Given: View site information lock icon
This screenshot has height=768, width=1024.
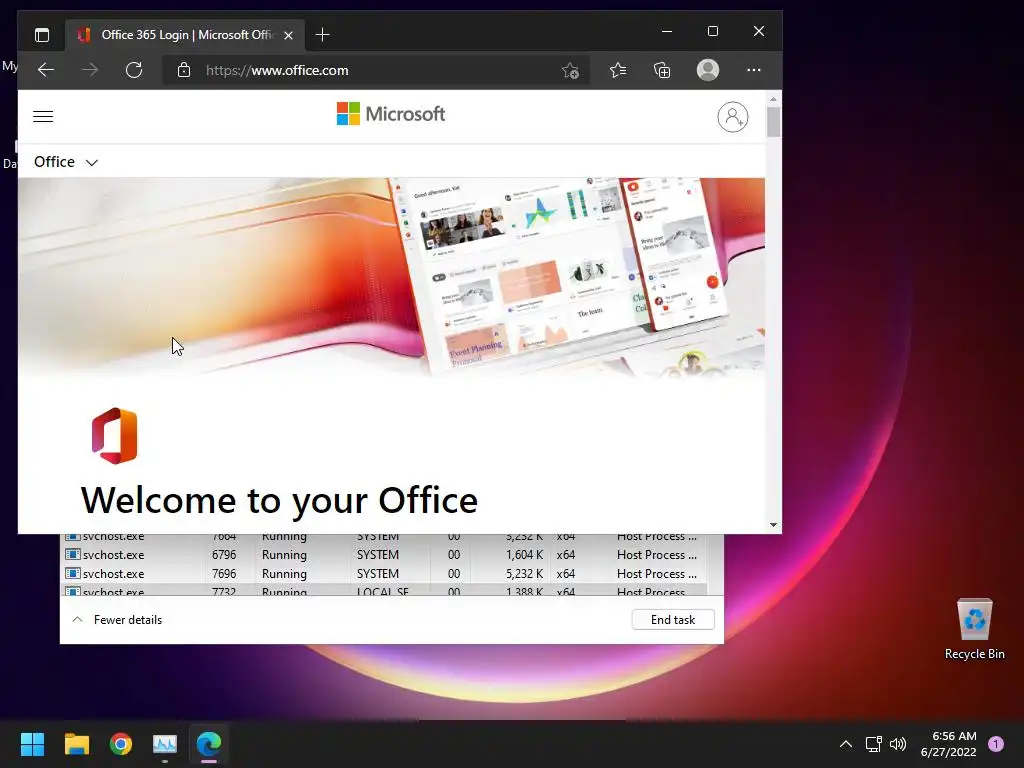Looking at the screenshot, I should pos(184,70).
